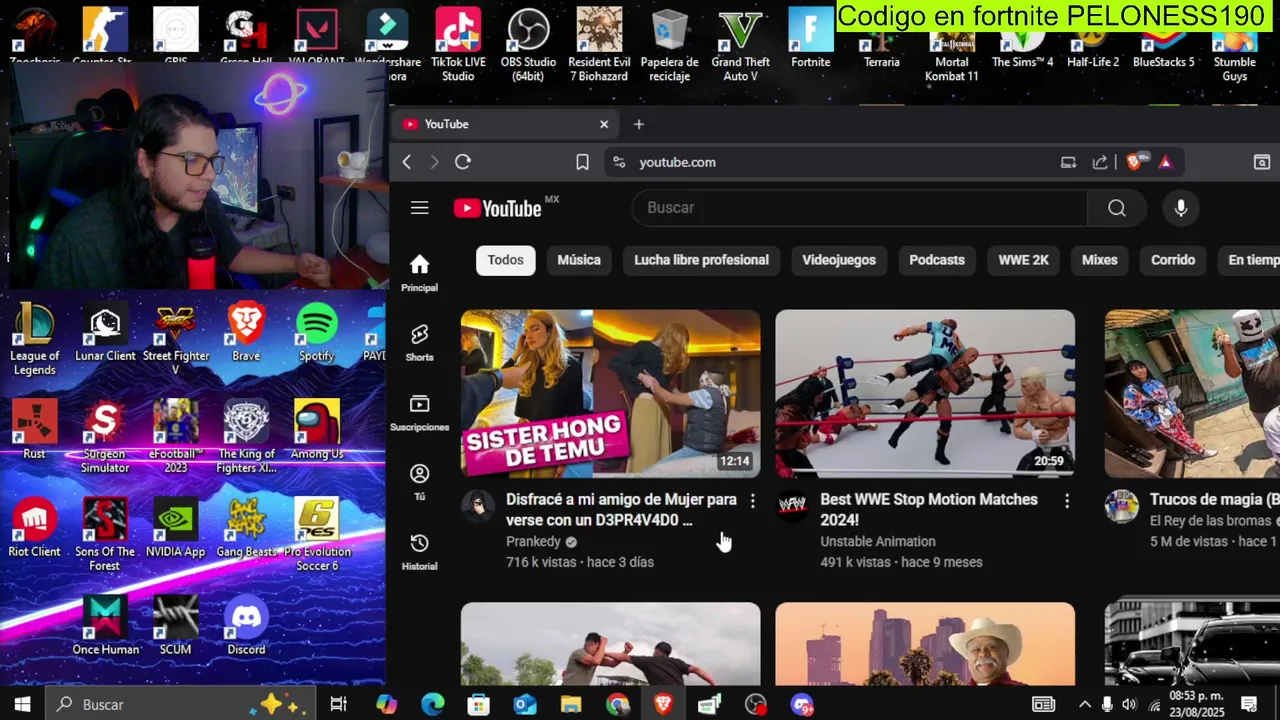Open the SCUM desktop shortcut
Viewport: 1280px width, 720px height.
click(175, 626)
